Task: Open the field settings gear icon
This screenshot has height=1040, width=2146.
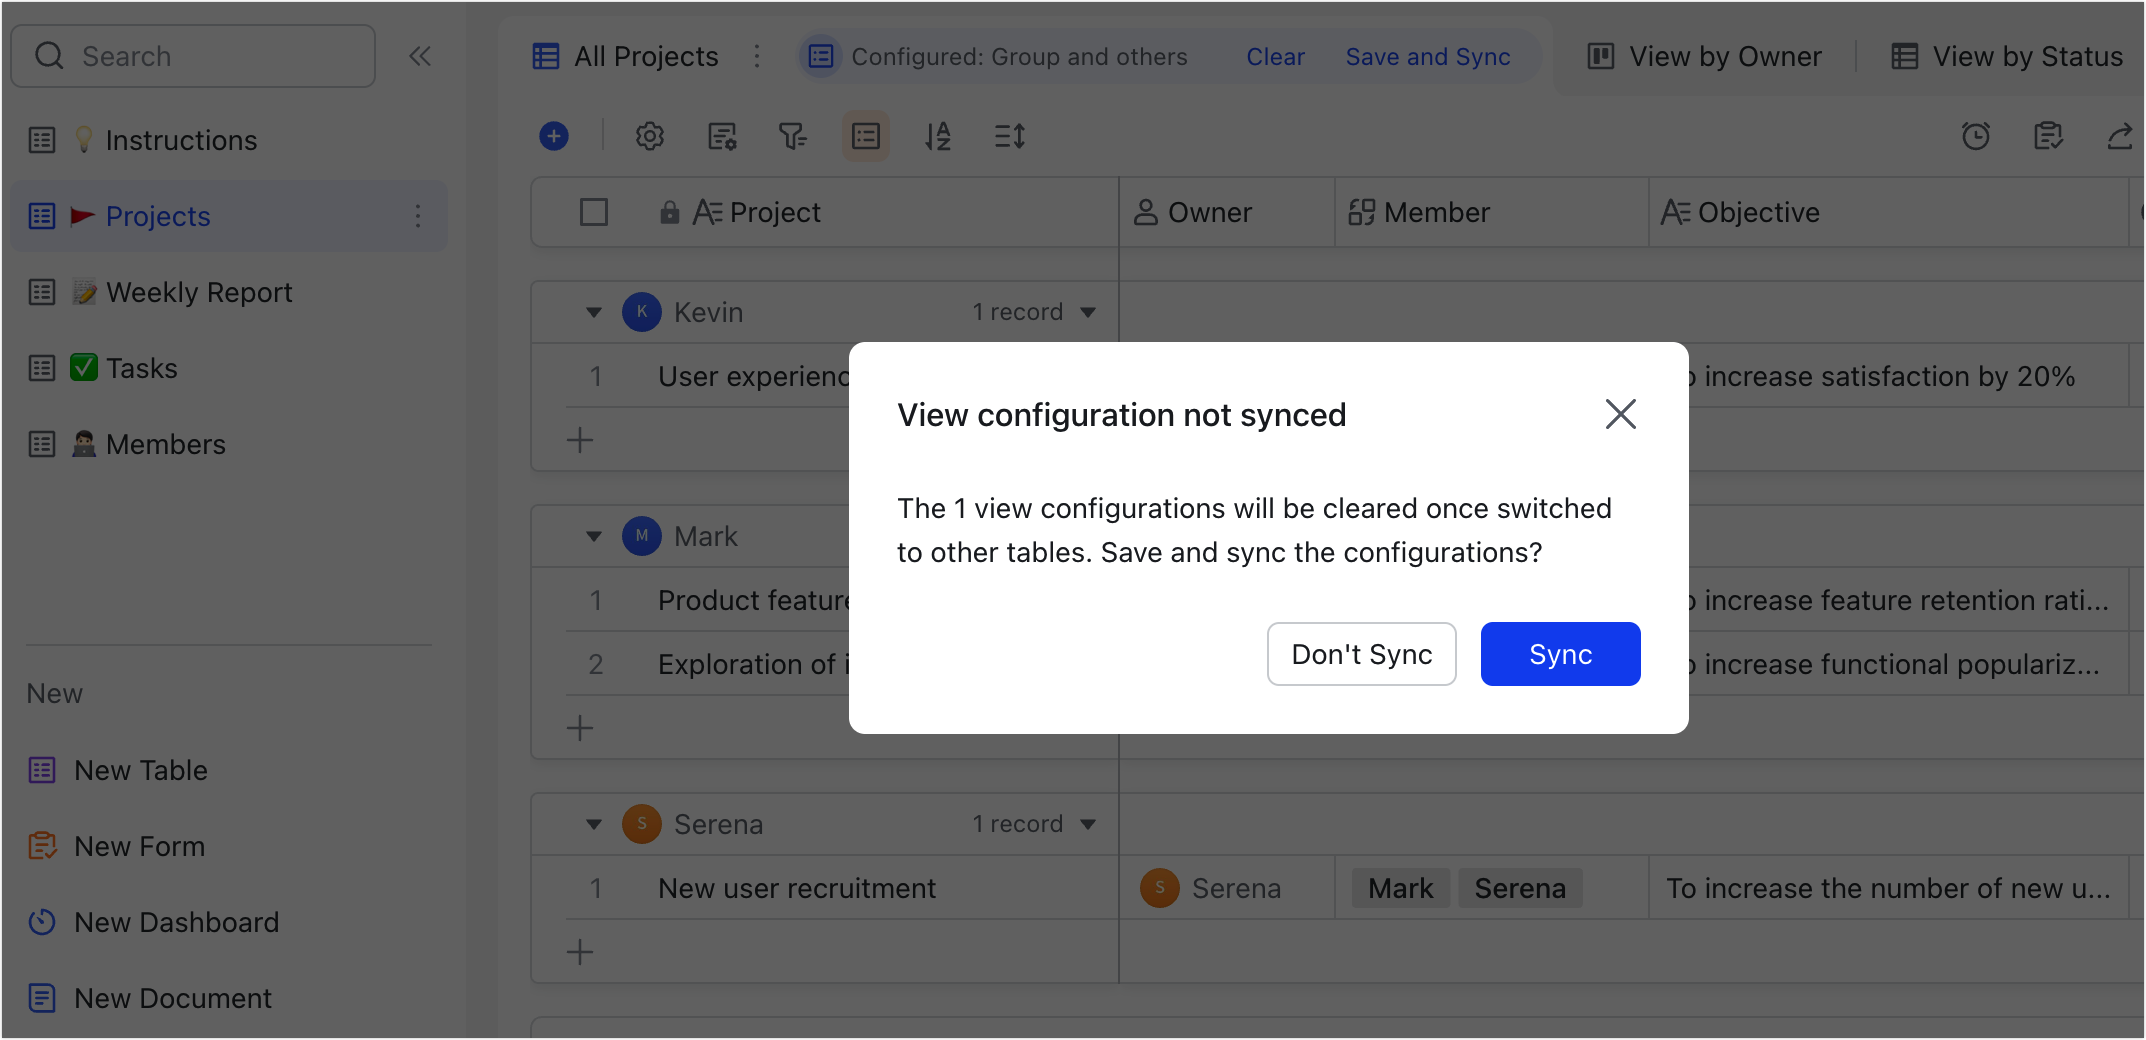Action: [650, 136]
